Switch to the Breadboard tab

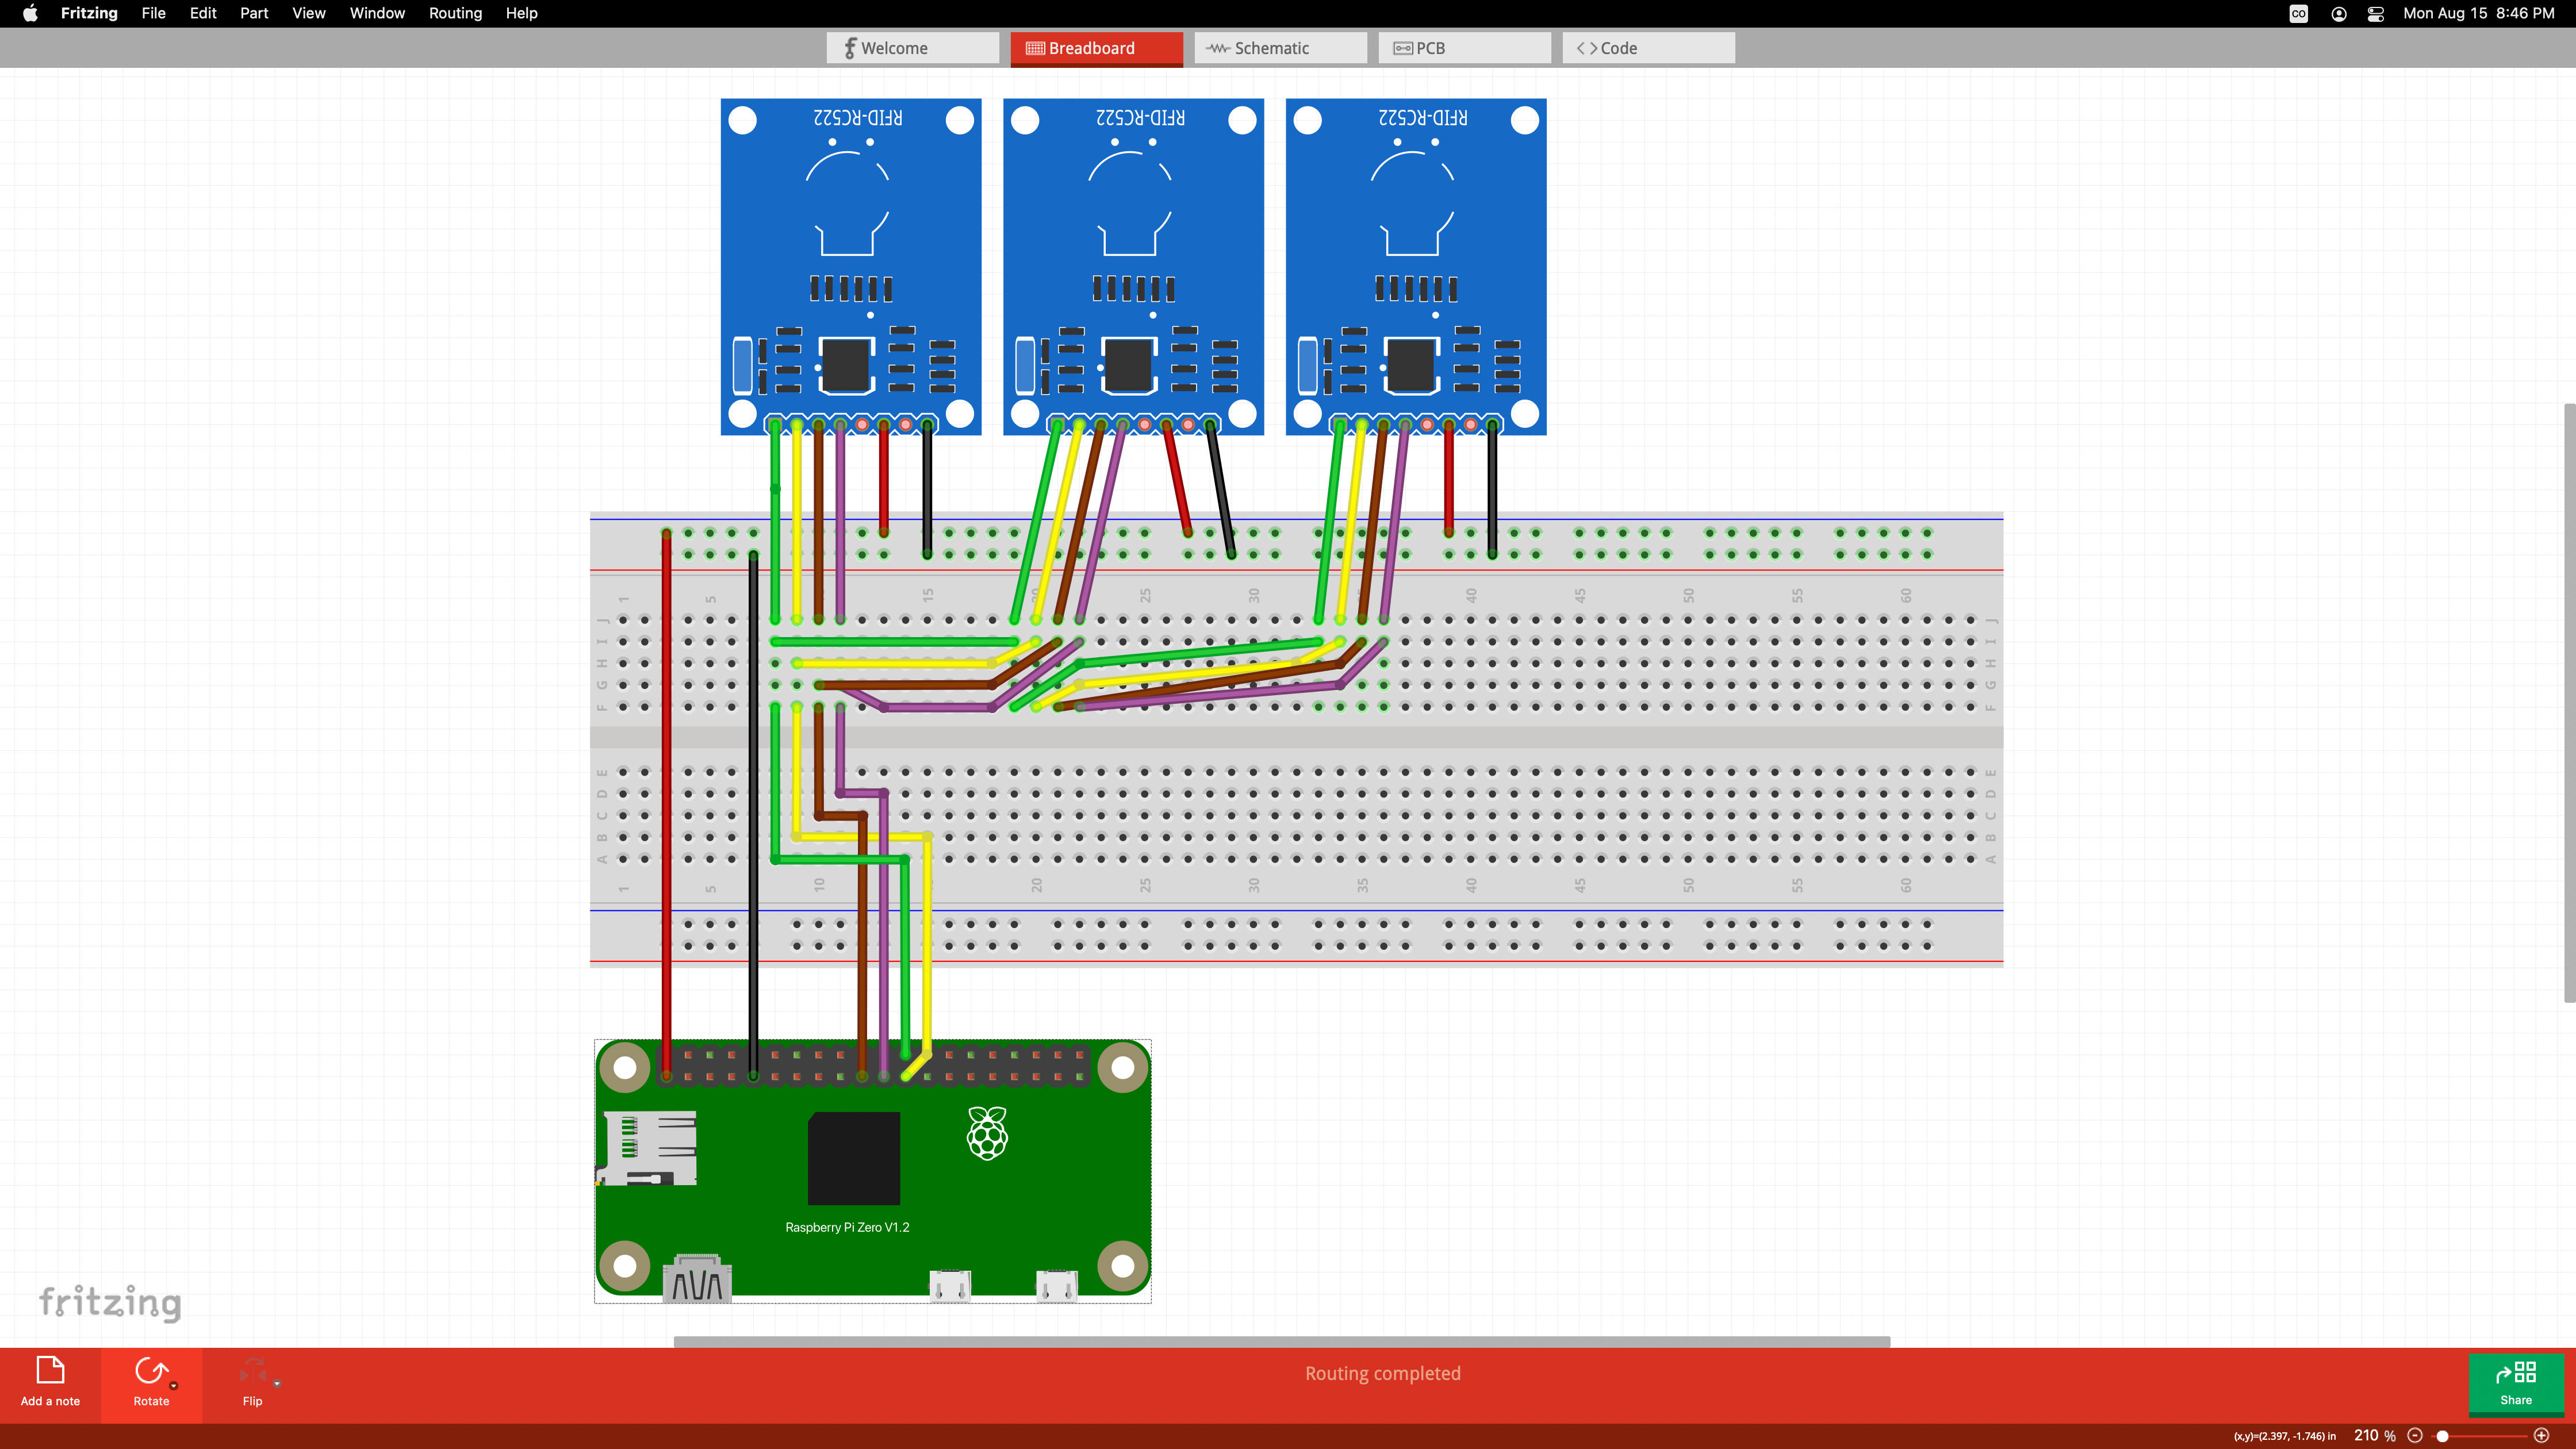pos(1096,48)
